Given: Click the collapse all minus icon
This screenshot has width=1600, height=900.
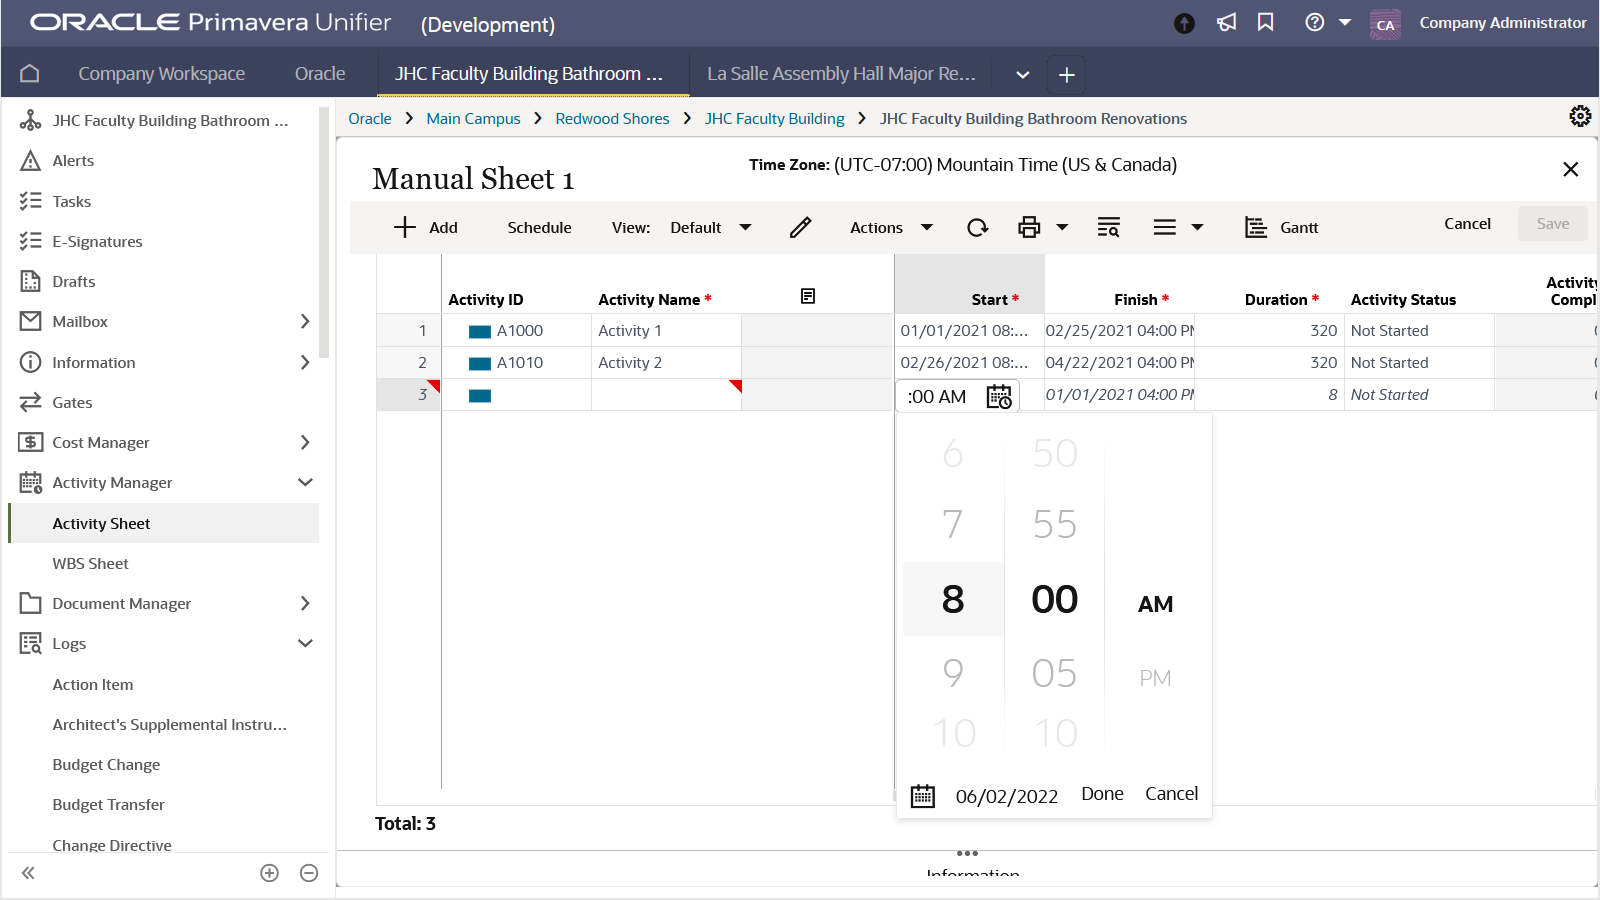Looking at the screenshot, I should click(309, 873).
